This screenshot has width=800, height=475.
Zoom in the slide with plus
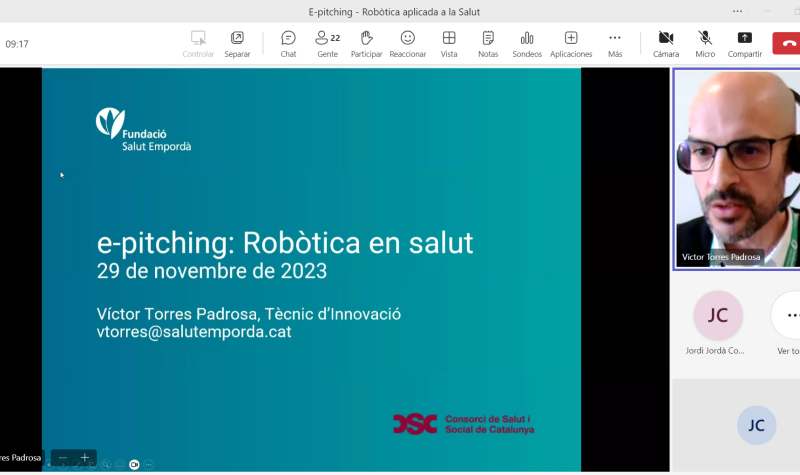click(x=85, y=458)
